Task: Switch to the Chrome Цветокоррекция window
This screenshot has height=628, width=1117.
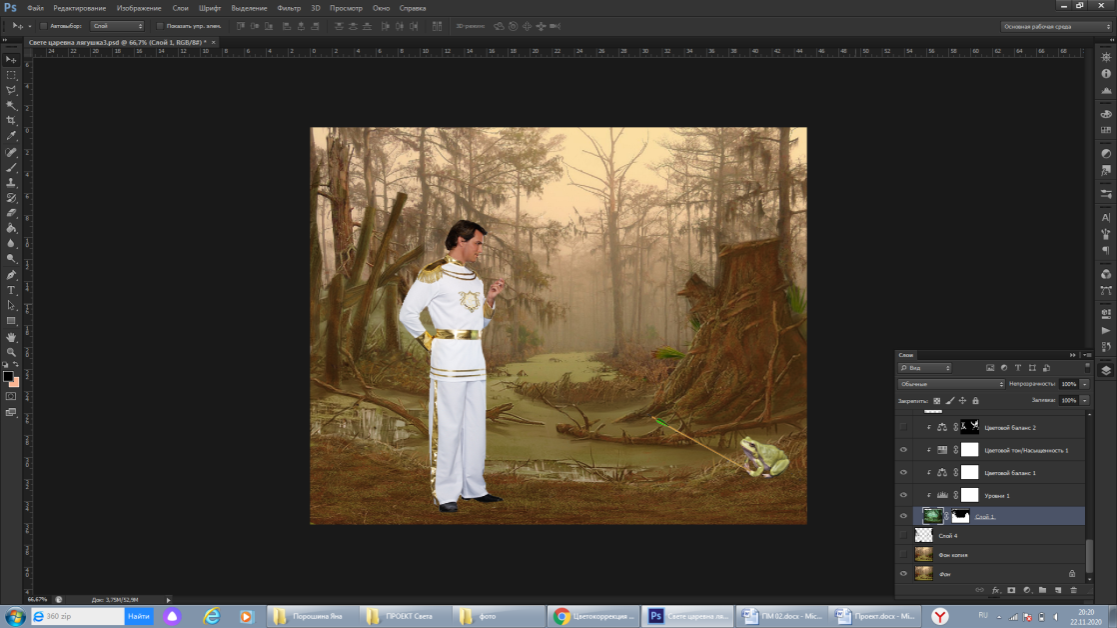Action: coord(593,617)
